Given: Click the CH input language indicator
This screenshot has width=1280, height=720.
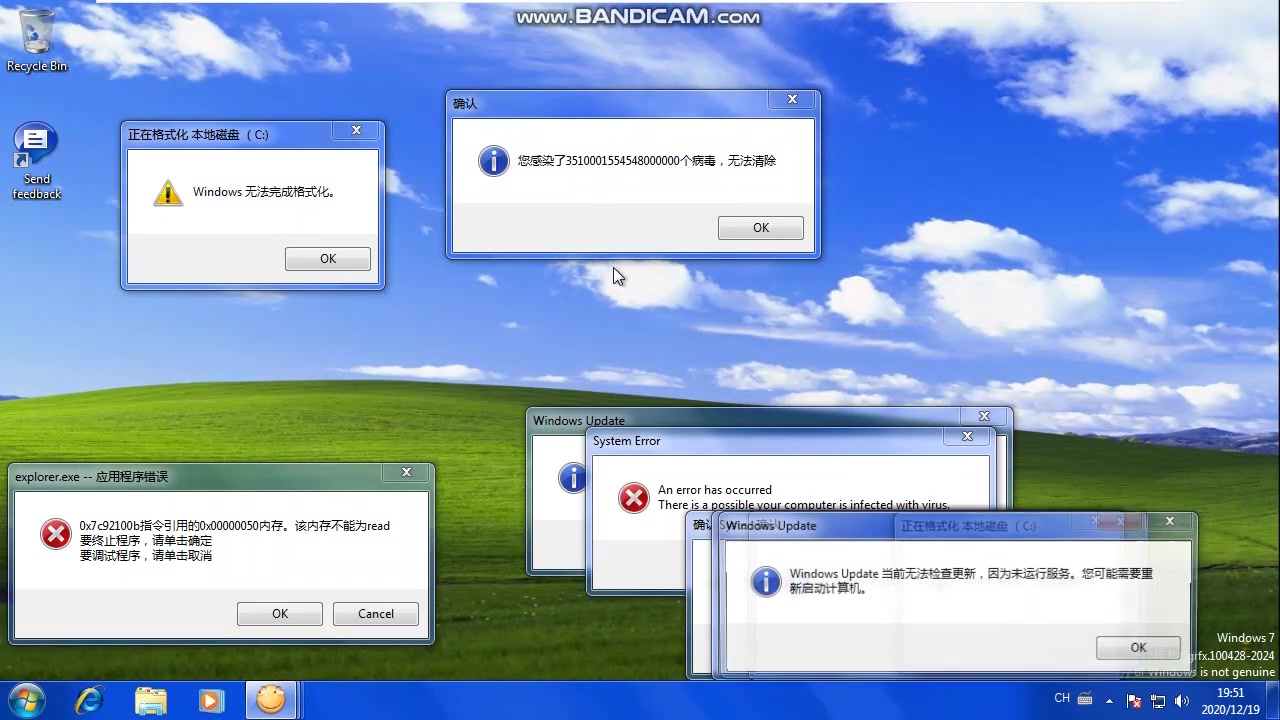Looking at the screenshot, I should coord(1062,698).
